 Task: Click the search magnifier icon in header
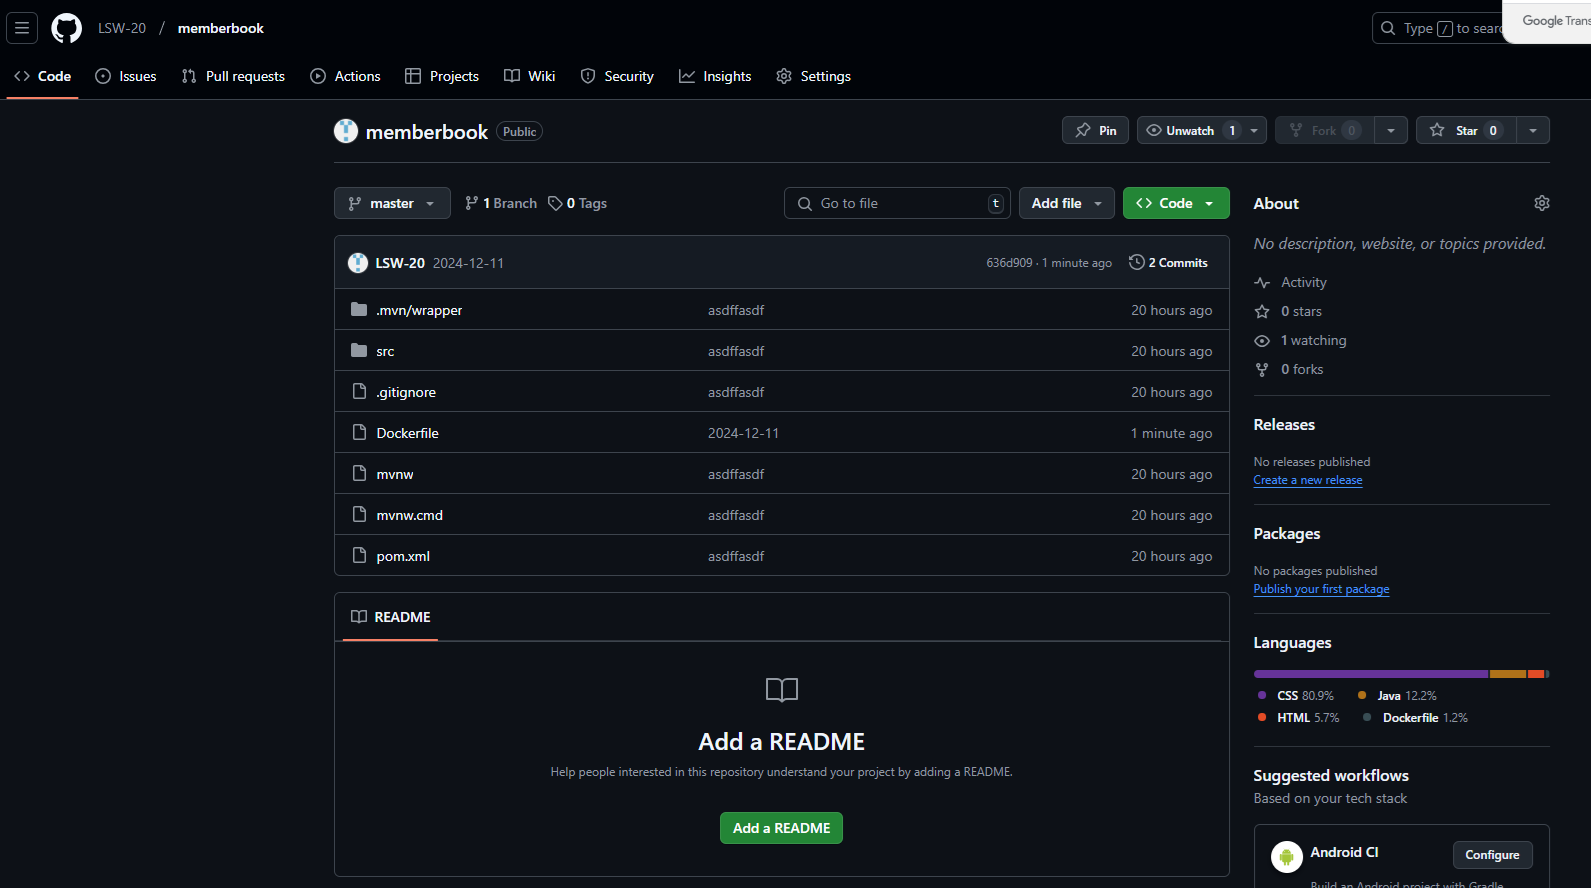(x=1388, y=28)
